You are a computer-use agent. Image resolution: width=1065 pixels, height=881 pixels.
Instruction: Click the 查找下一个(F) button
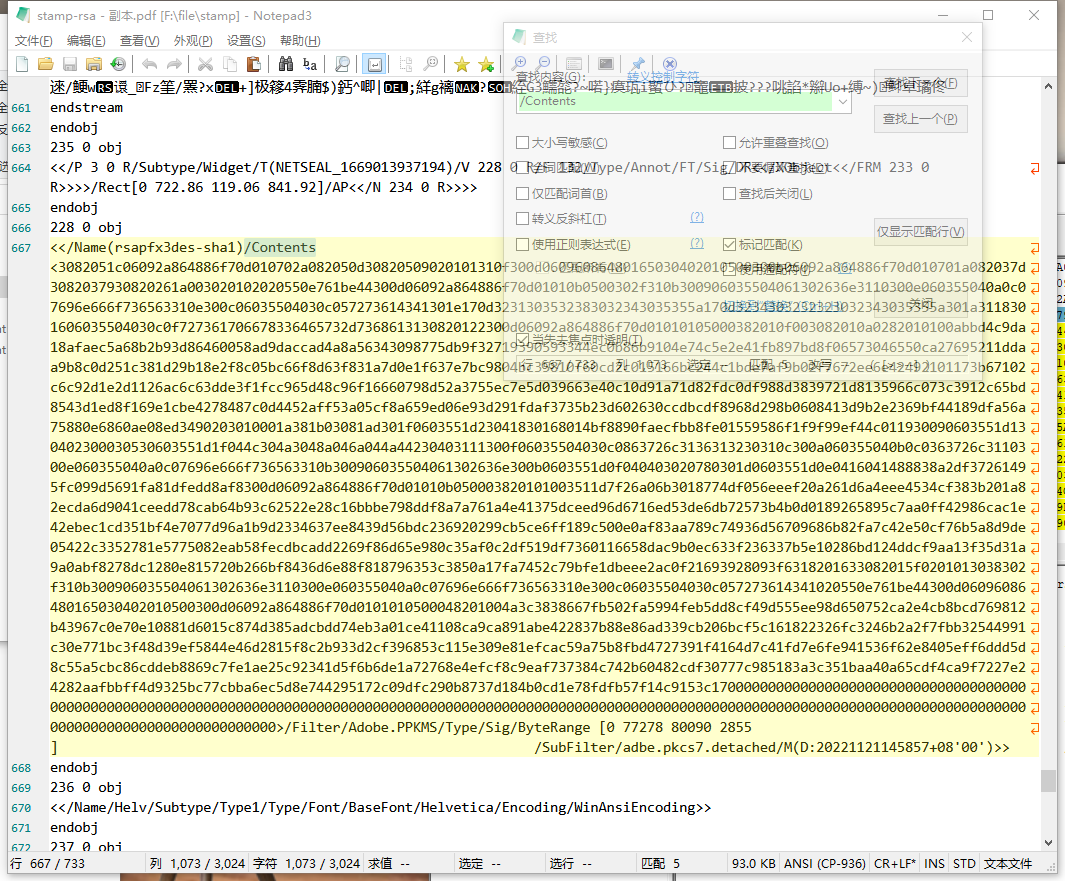[920, 84]
